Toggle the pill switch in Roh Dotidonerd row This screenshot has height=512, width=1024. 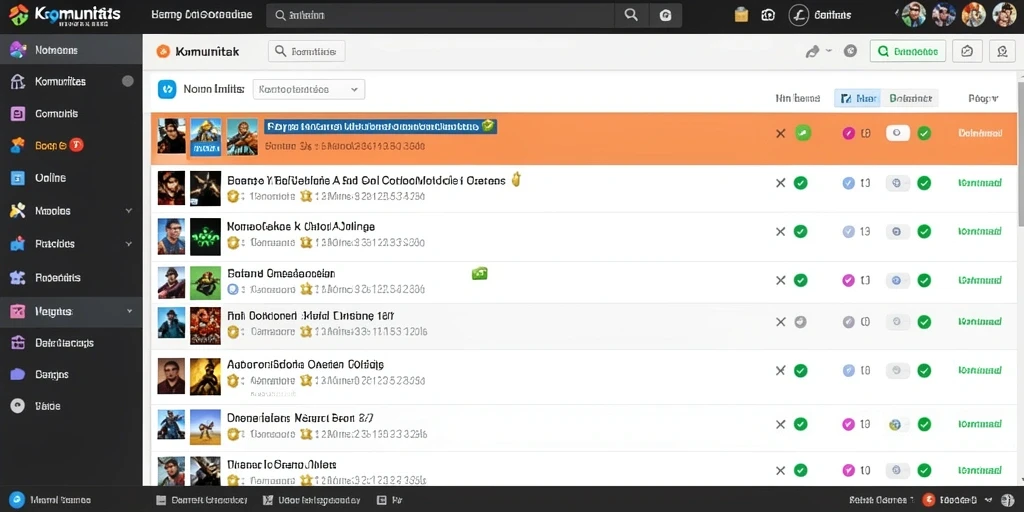[898, 321]
